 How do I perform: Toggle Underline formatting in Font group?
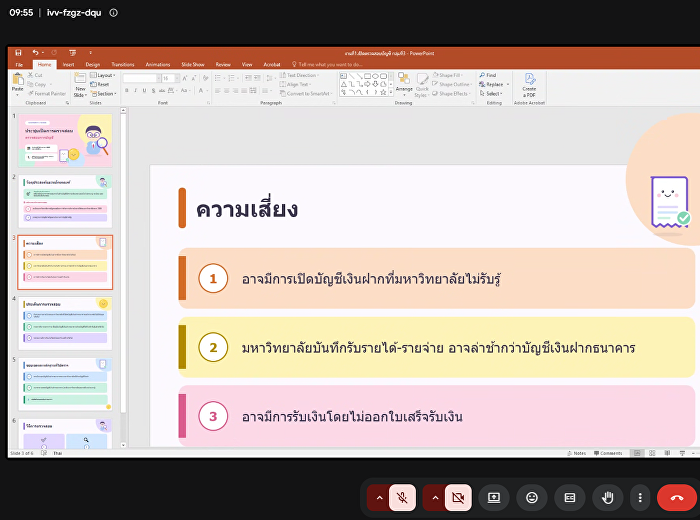pos(144,91)
